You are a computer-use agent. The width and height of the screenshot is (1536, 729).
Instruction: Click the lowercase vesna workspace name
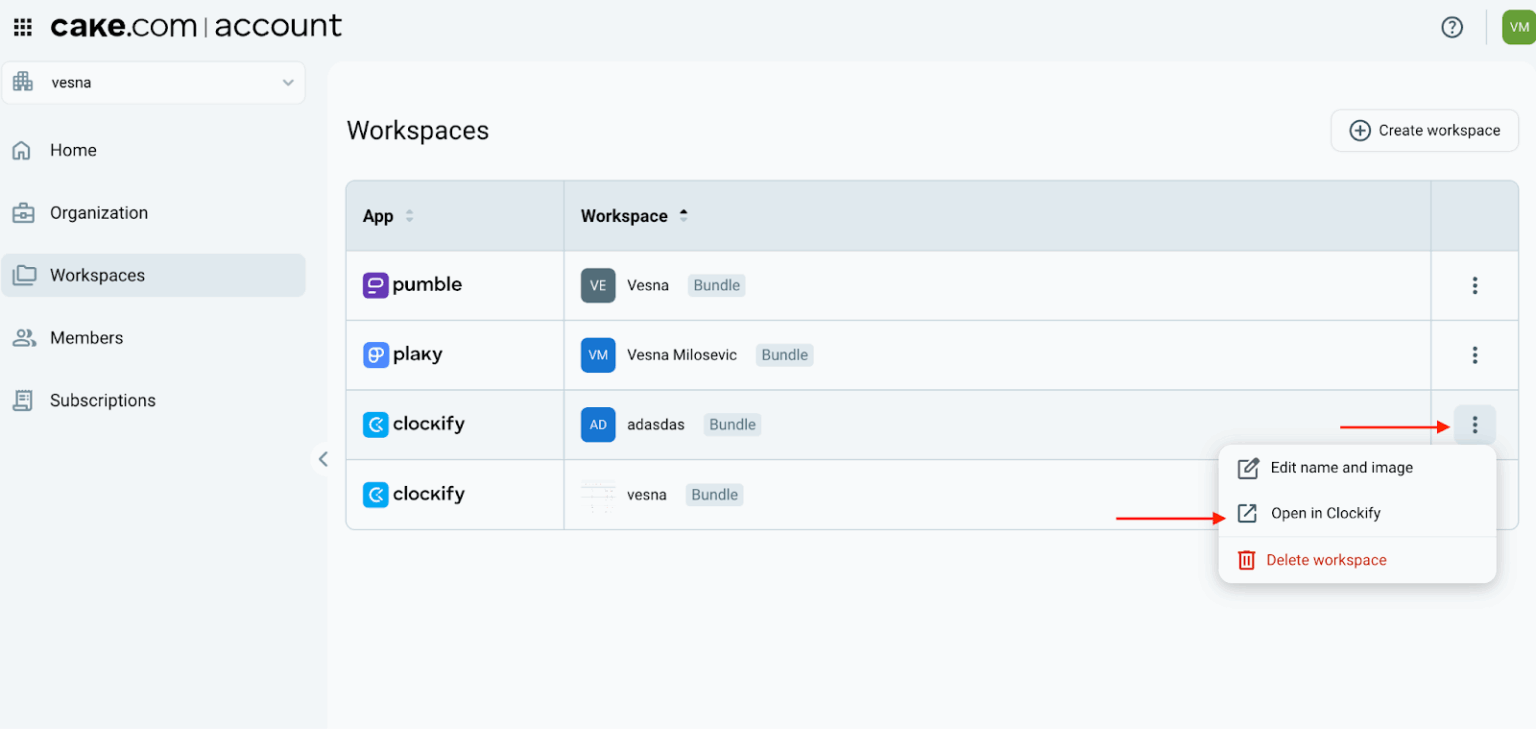[647, 495]
